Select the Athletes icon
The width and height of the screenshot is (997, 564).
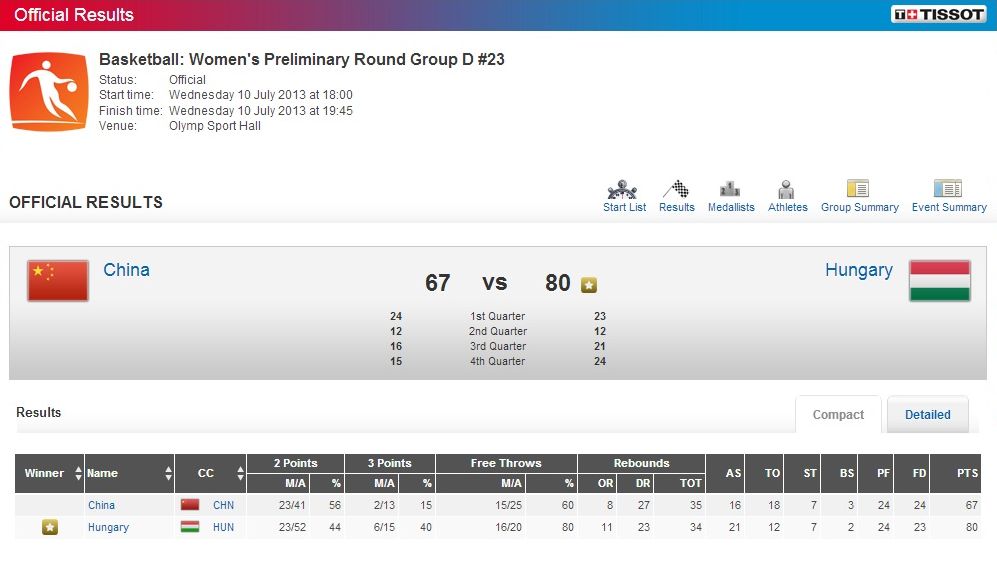point(787,190)
